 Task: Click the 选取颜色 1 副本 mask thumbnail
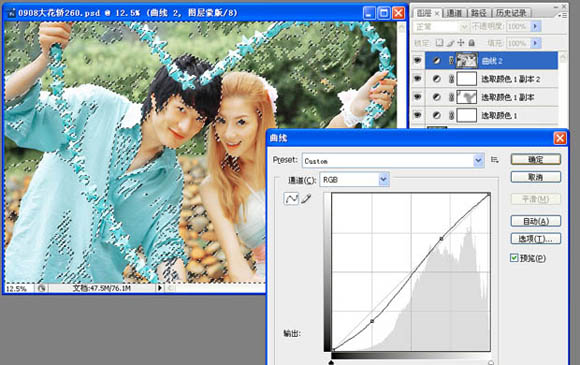pyautogui.click(x=467, y=97)
